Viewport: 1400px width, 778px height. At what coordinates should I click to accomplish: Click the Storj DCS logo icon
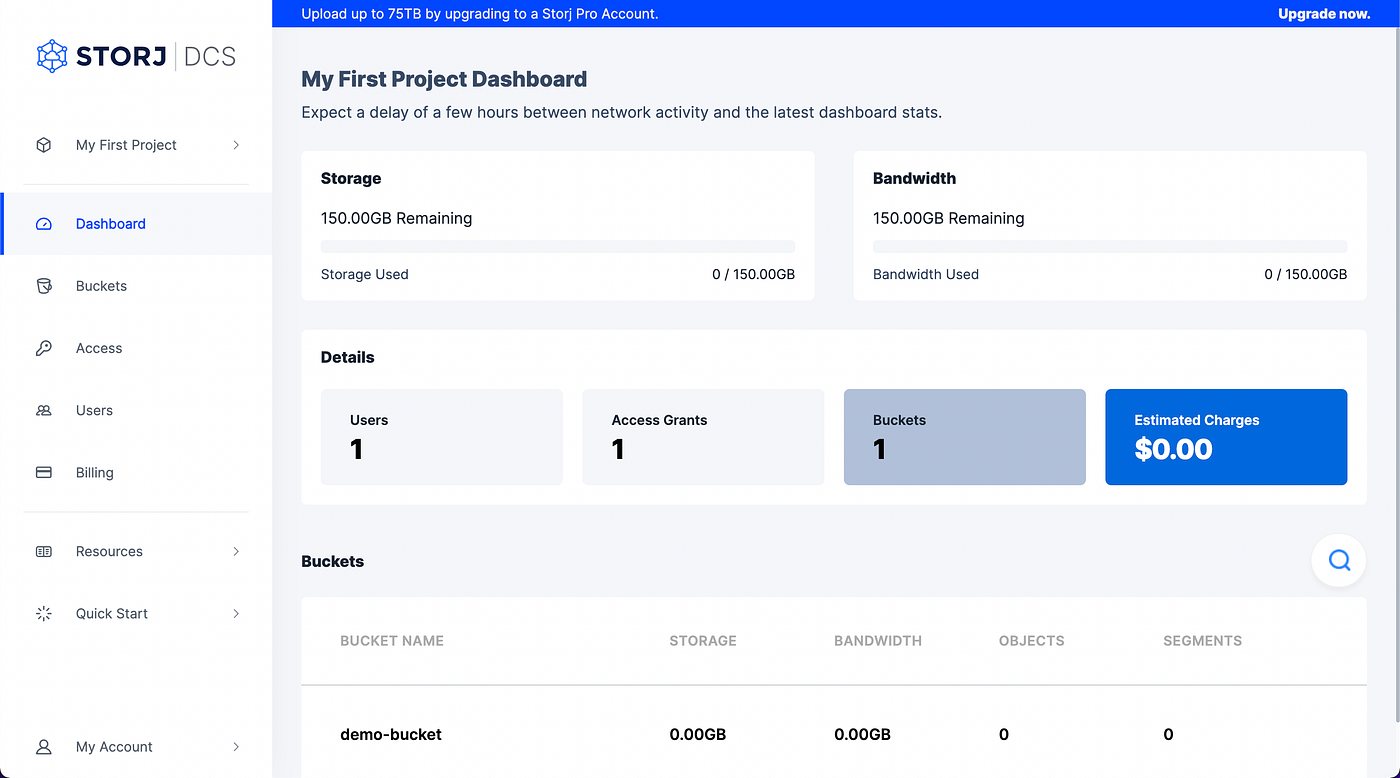point(52,56)
